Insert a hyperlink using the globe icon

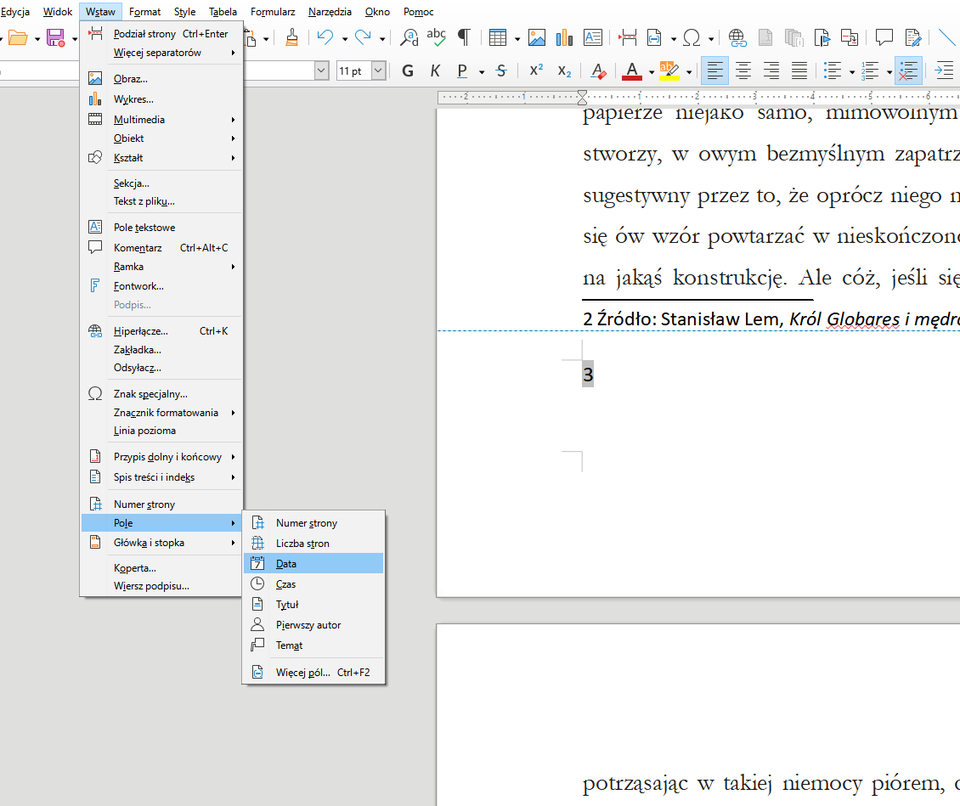pos(737,37)
